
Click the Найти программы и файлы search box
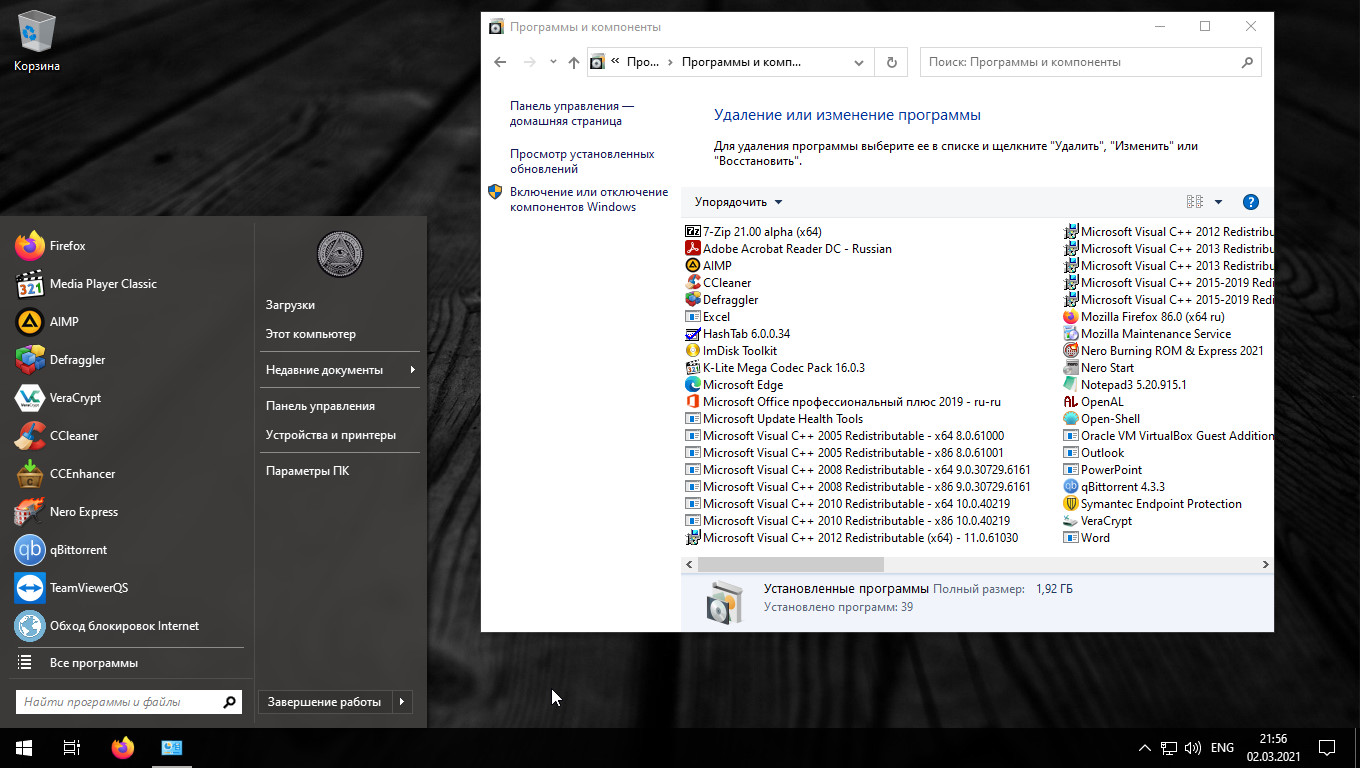(118, 702)
